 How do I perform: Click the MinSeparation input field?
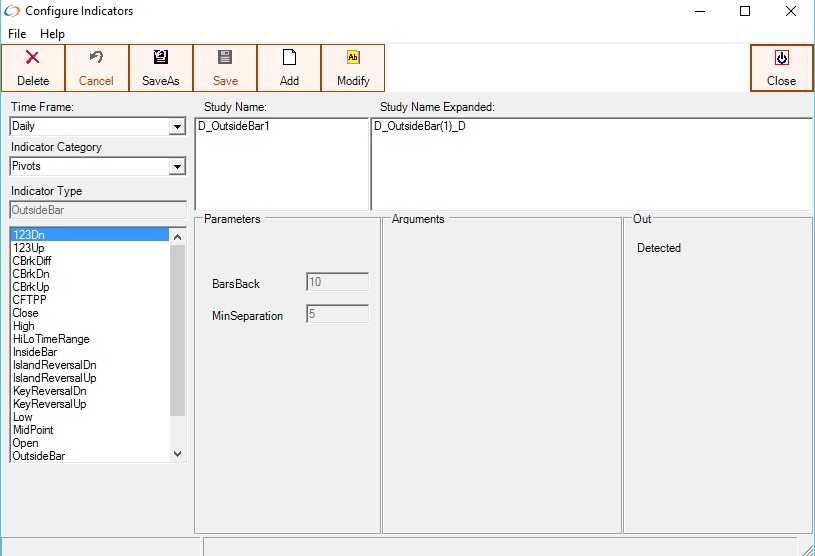337,315
